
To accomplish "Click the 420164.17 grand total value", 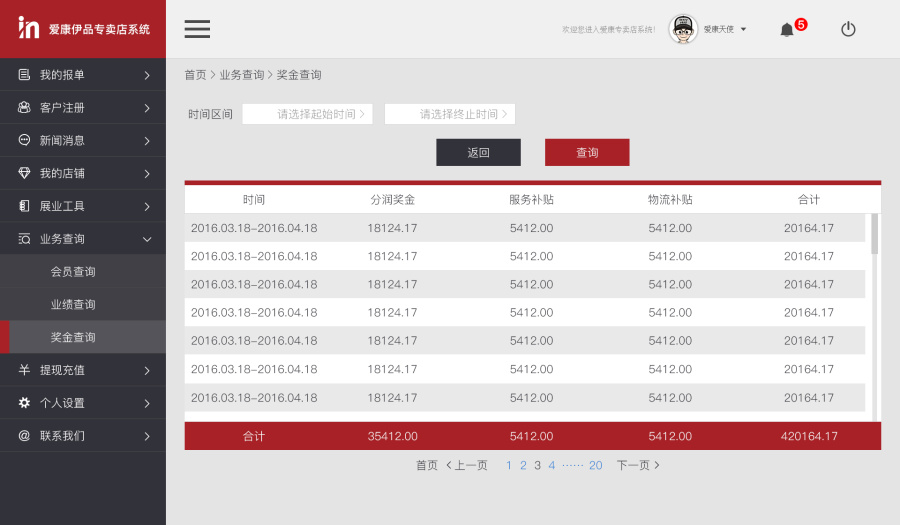I will click(x=809, y=436).
